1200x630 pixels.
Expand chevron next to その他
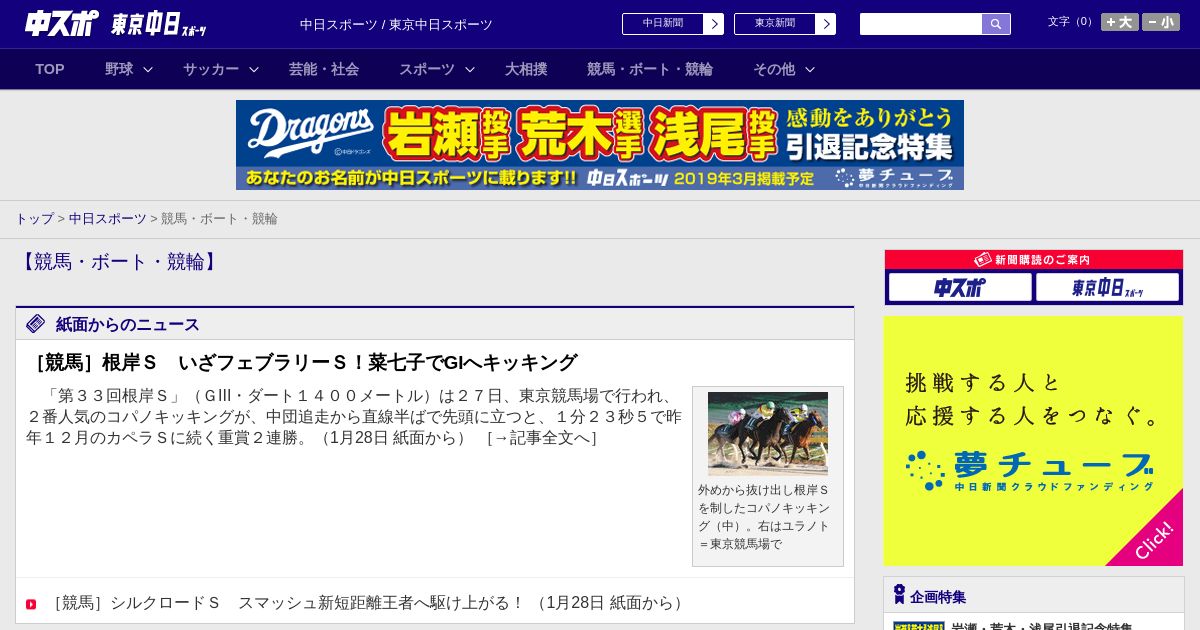tap(810, 69)
